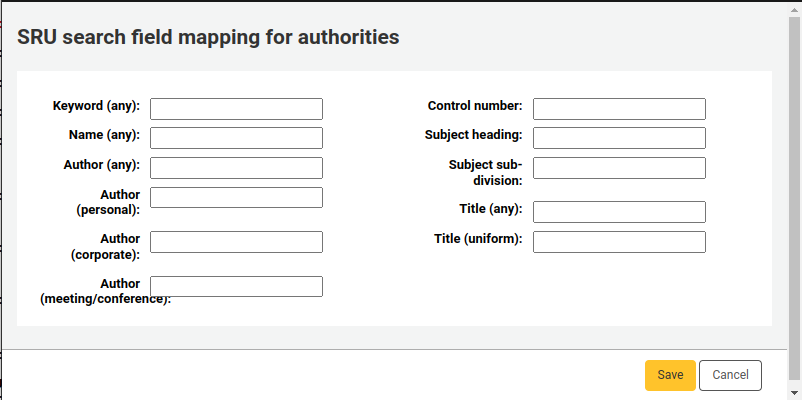Click the "Title (uniform):" label text
The height and width of the screenshot is (400, 802).
478,239
